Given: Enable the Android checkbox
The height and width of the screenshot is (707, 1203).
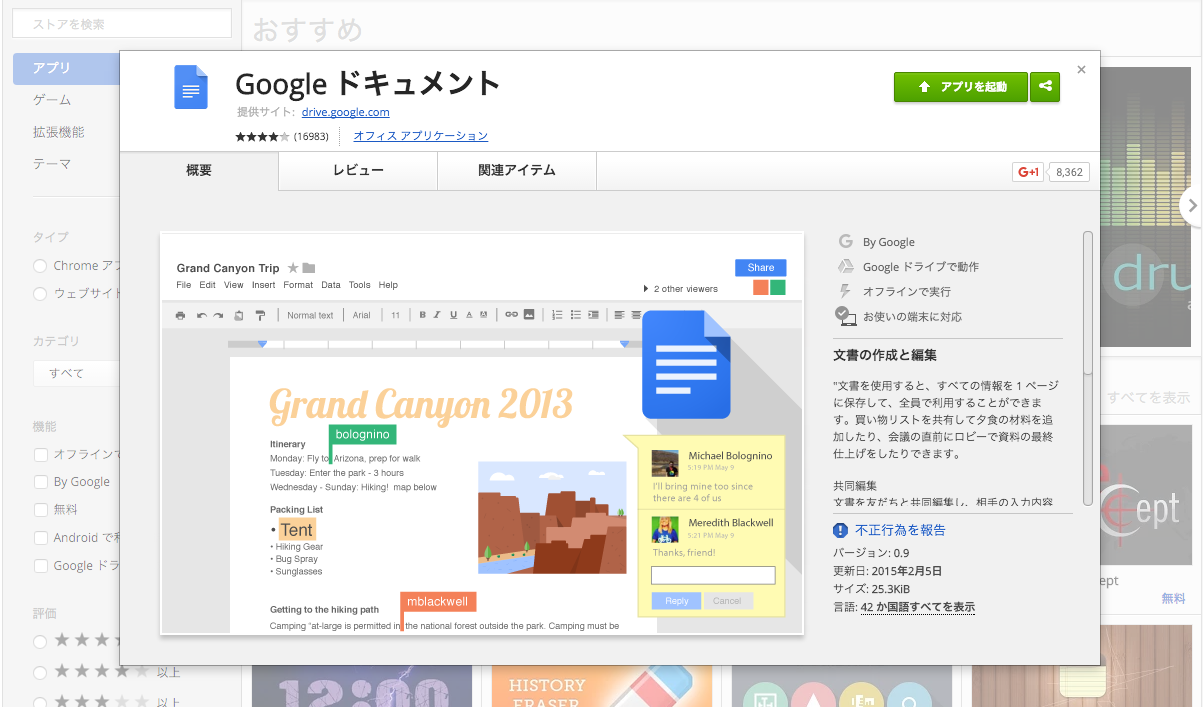Looking at the screenshot, I should tap(41, 538).
